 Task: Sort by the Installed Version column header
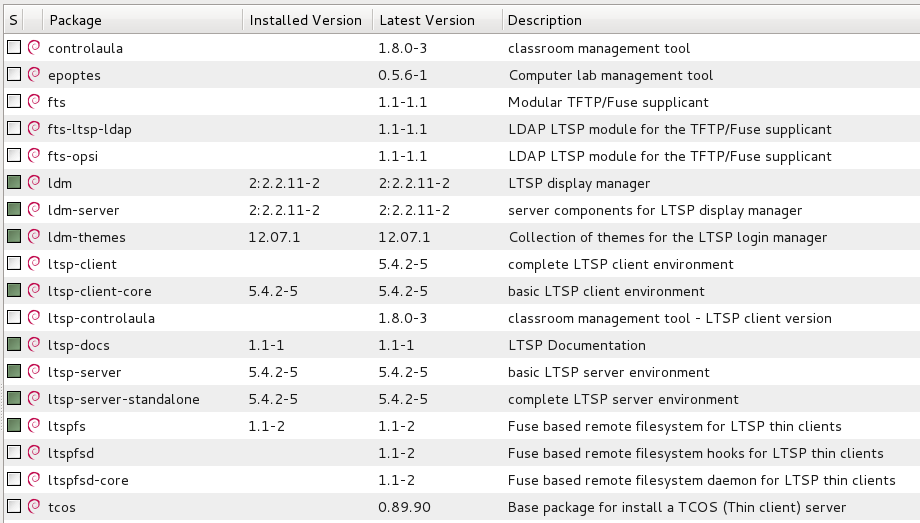(x=306, y=20)
